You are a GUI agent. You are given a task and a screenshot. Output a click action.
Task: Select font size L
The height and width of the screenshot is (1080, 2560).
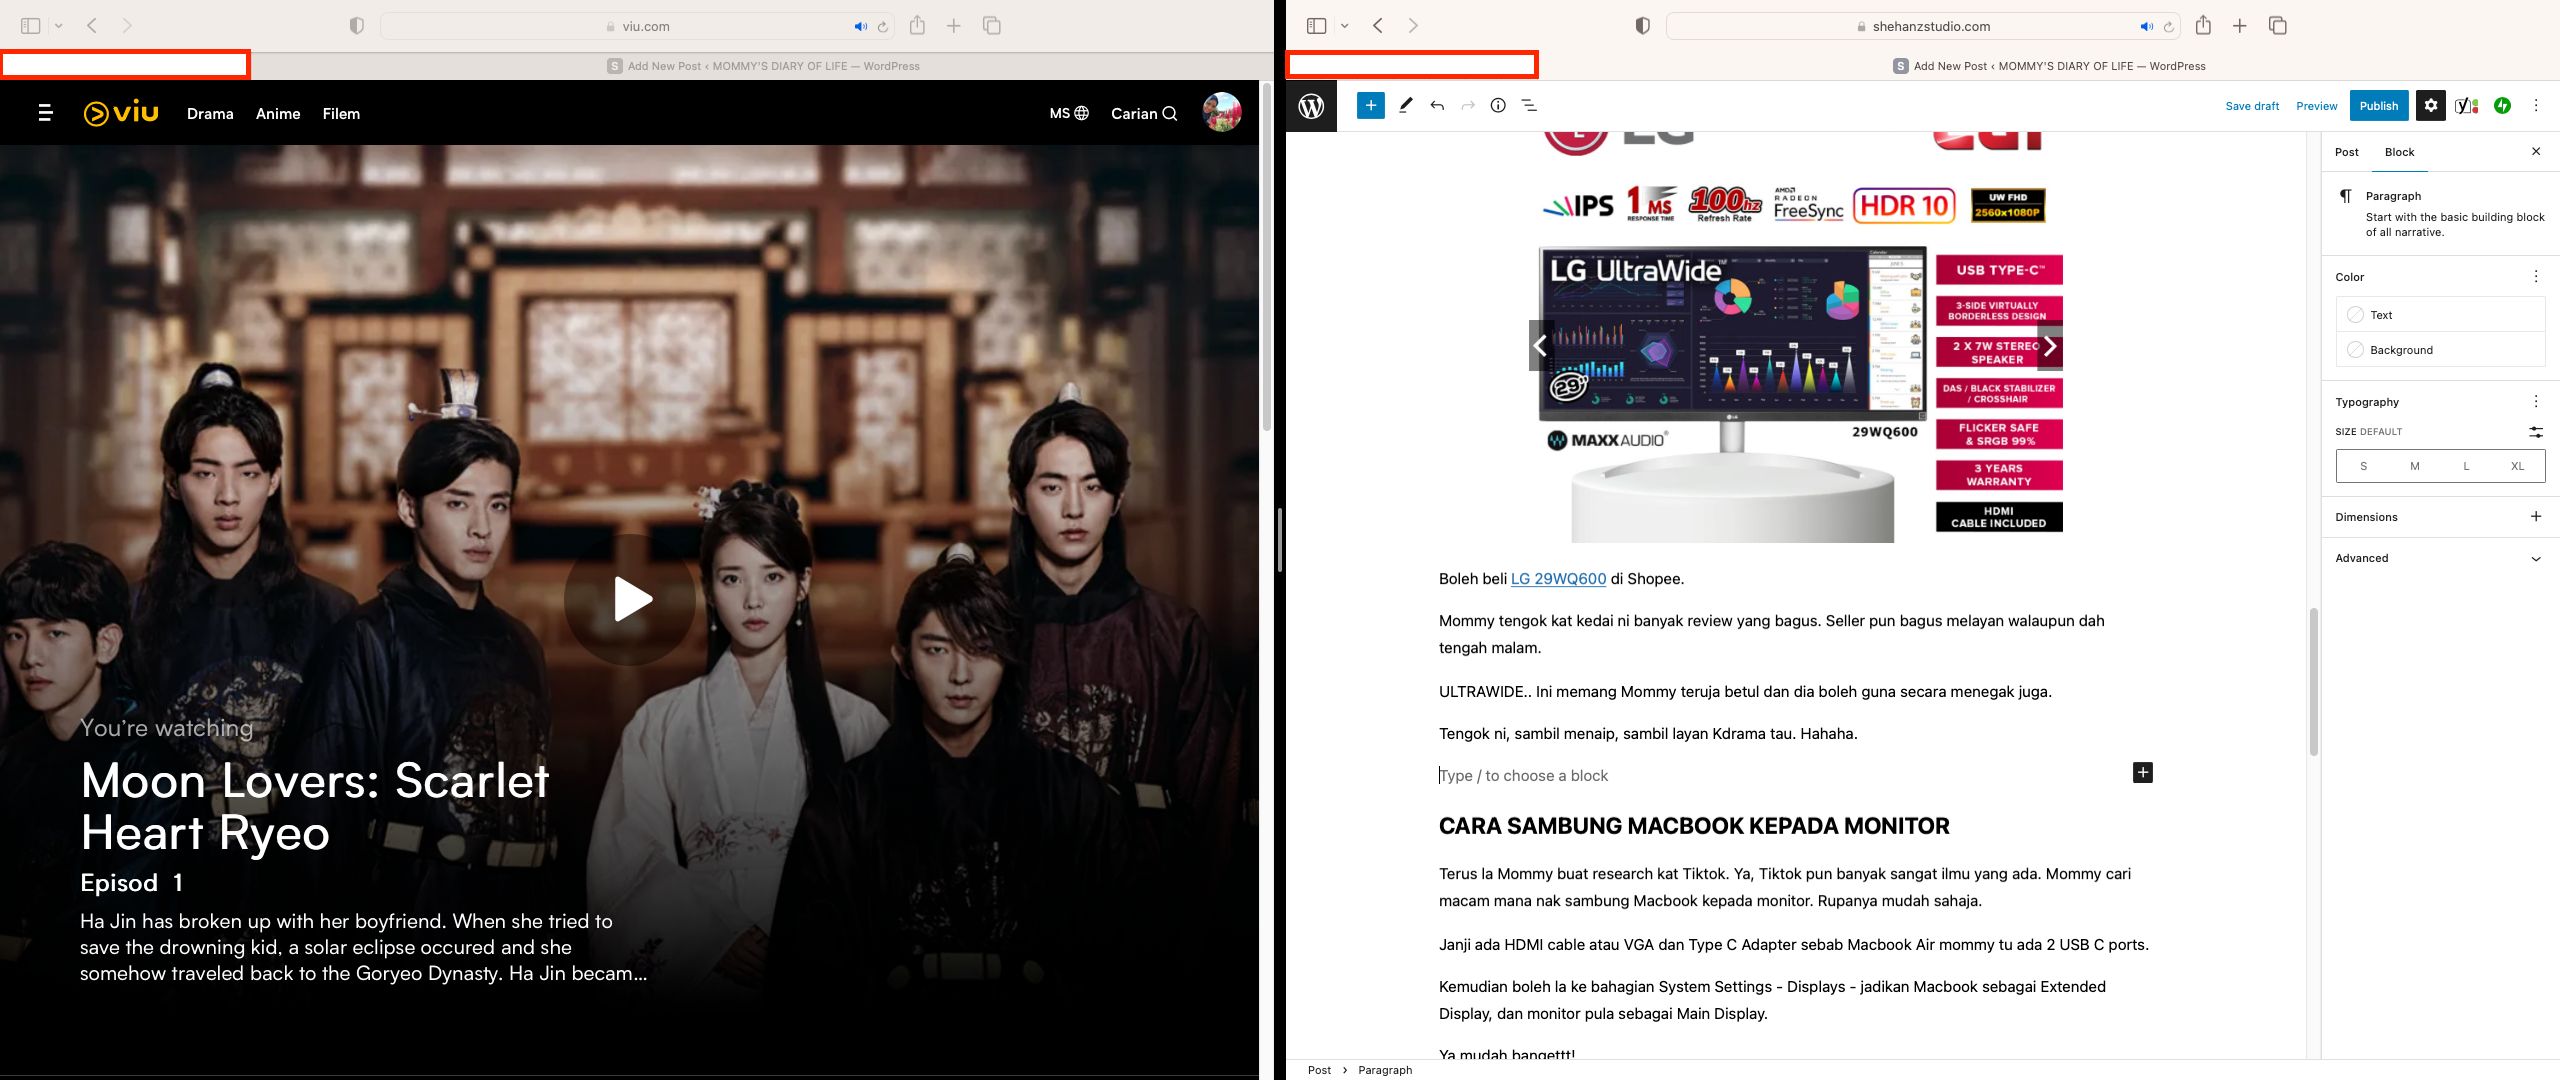pos(2466,466)
